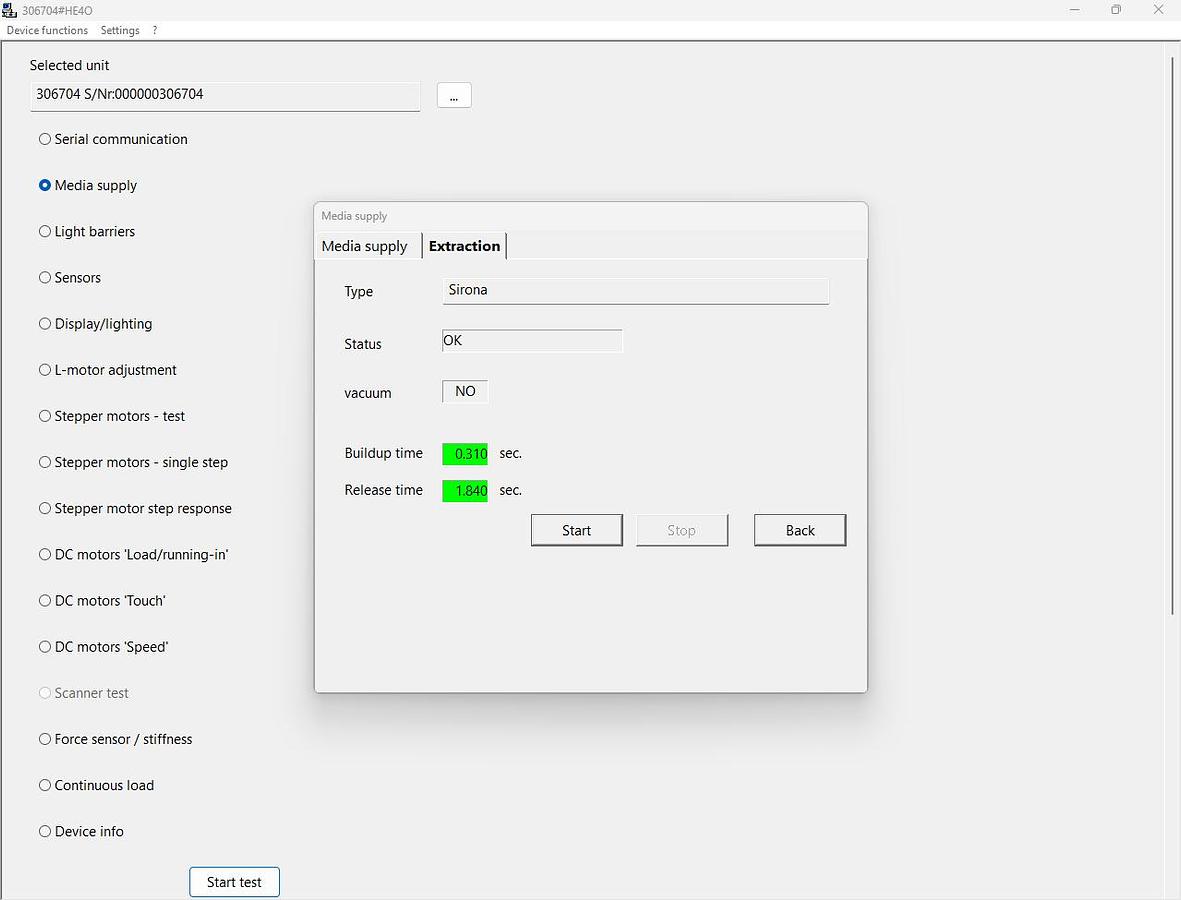Image resolution: width=1181 pixels, height=900 pixels.
Task: Click the green Buildup time value field
Action: click(x=465, y=454)
